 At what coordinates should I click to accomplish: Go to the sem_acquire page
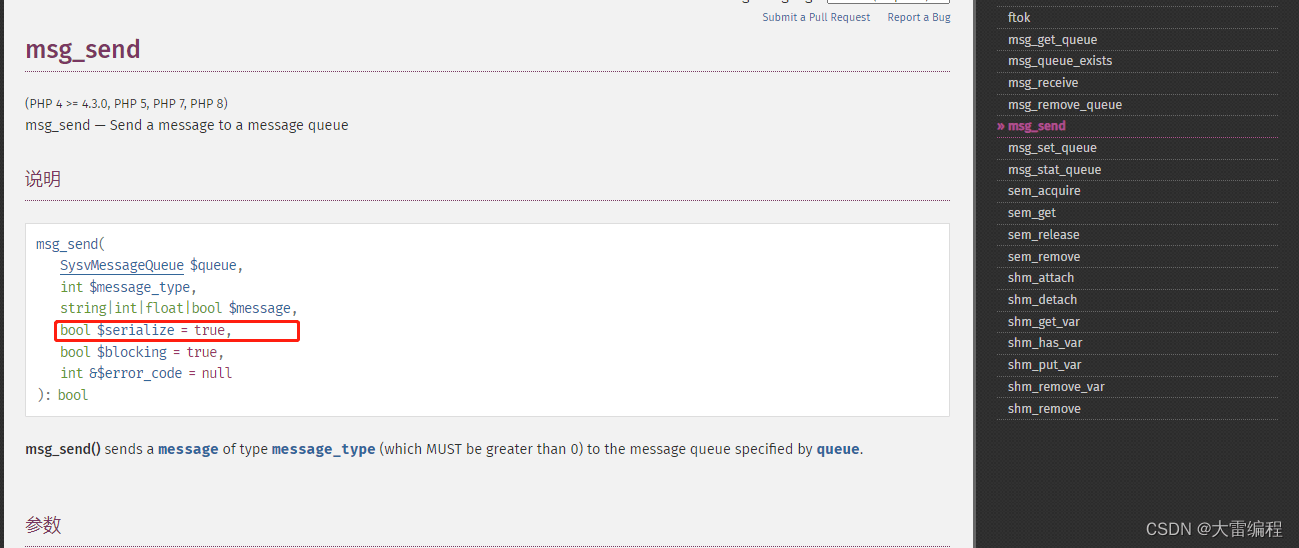1044,191
